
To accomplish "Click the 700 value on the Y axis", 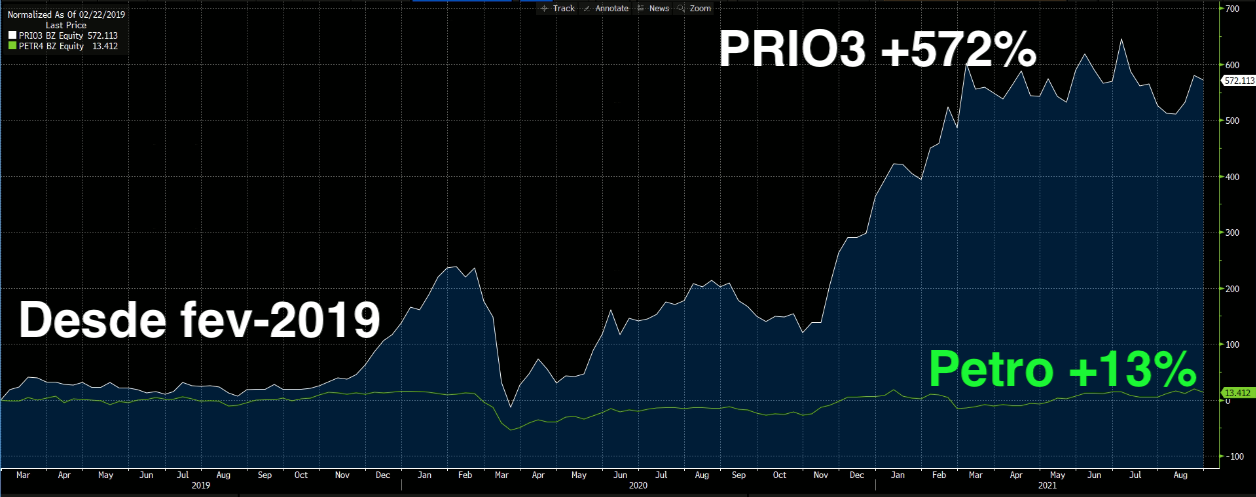I will click(1233, 8).
